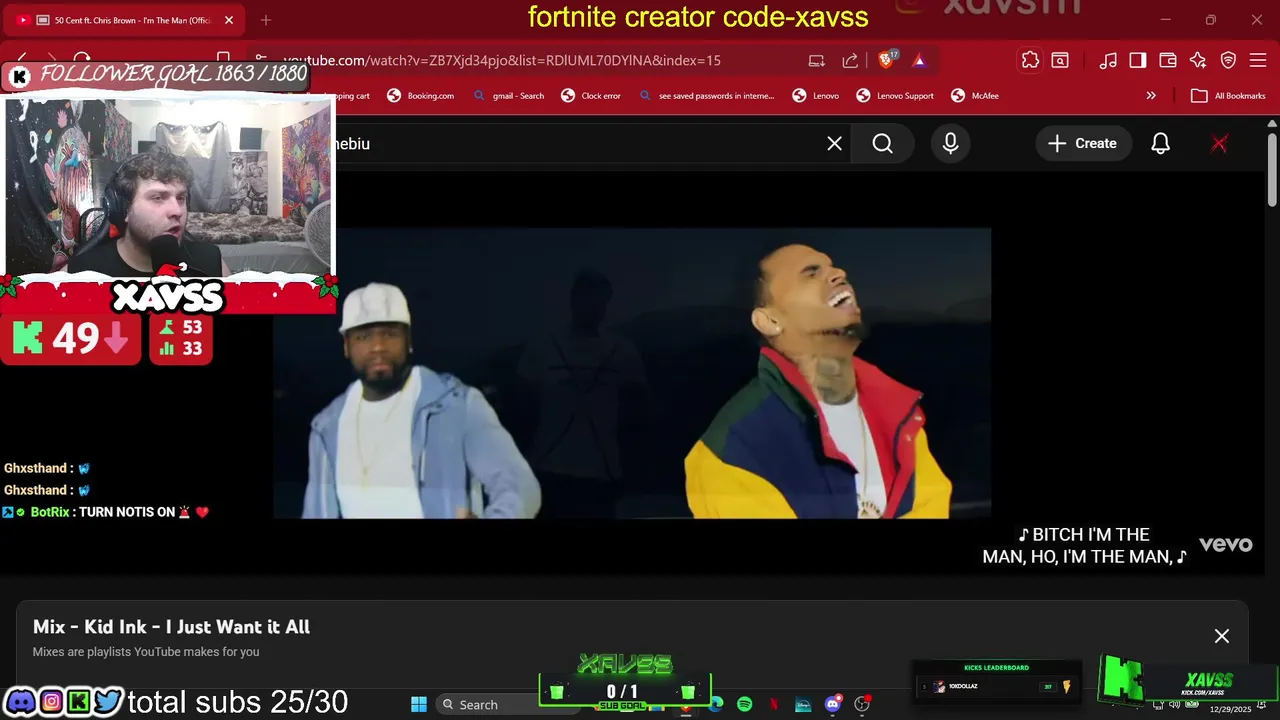Open the Booking.com bookmark
Screen dimensions: 1280x720
[421, 96]
